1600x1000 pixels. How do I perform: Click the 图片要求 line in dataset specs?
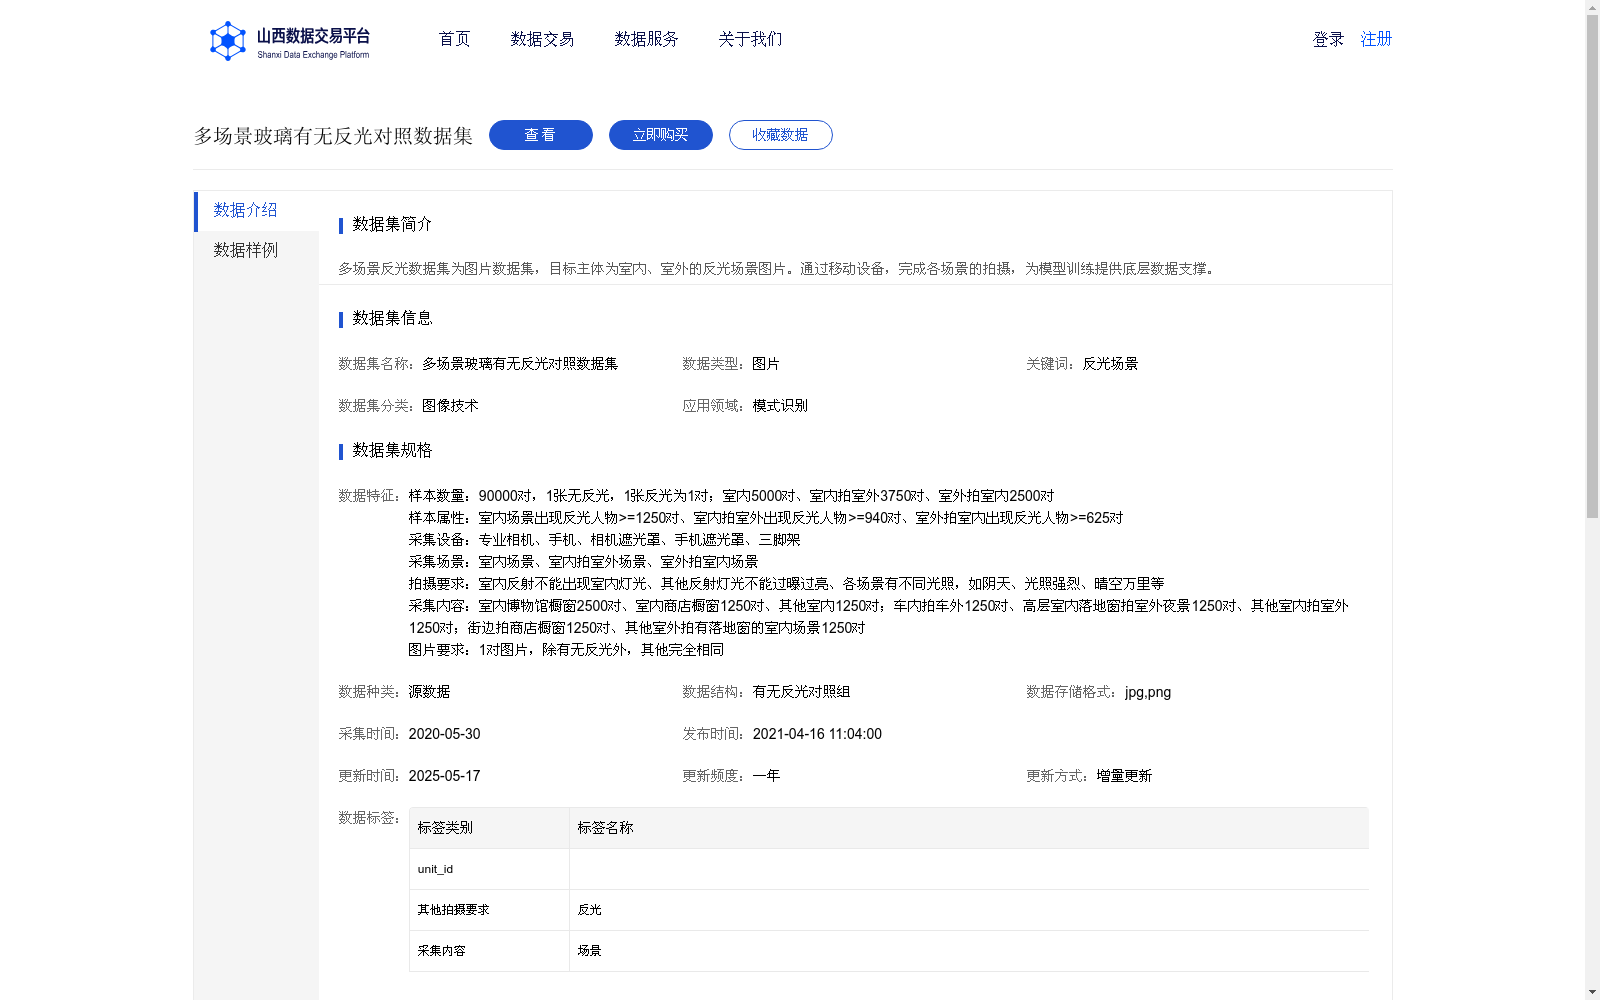click(x=566, y=650)
